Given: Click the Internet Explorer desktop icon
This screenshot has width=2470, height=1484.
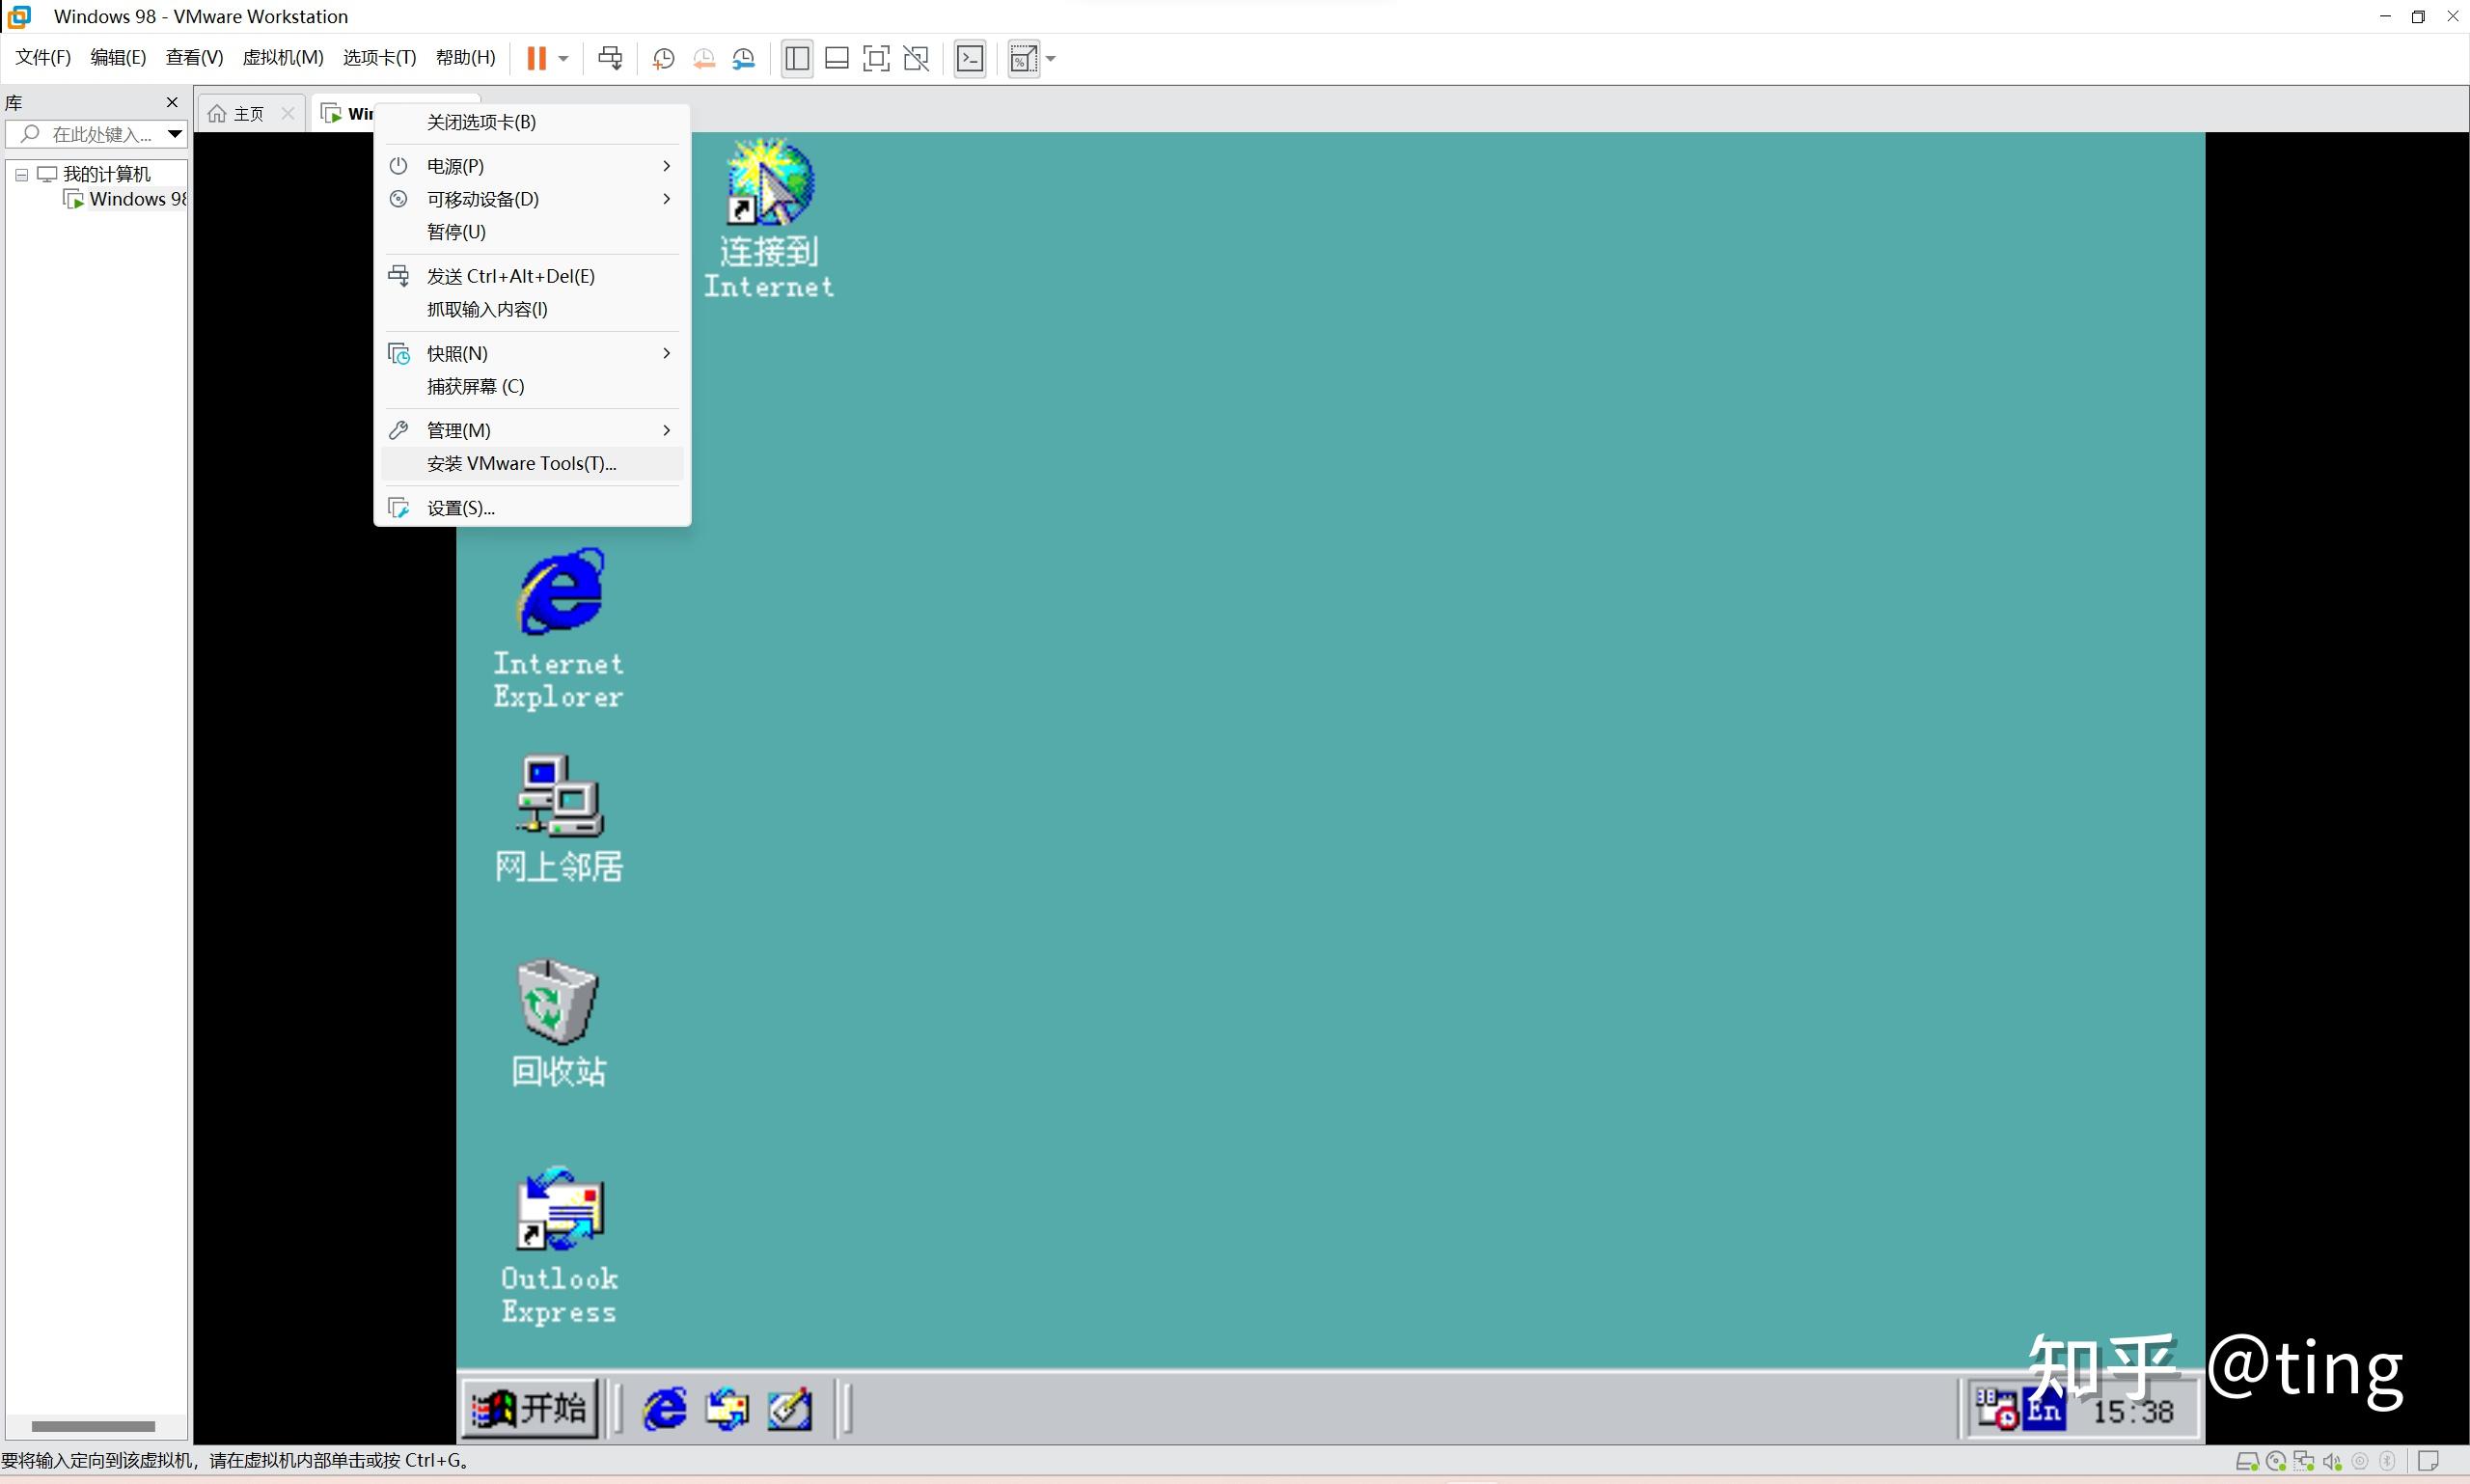Looking at the screenshot, I should pos(559,628).
